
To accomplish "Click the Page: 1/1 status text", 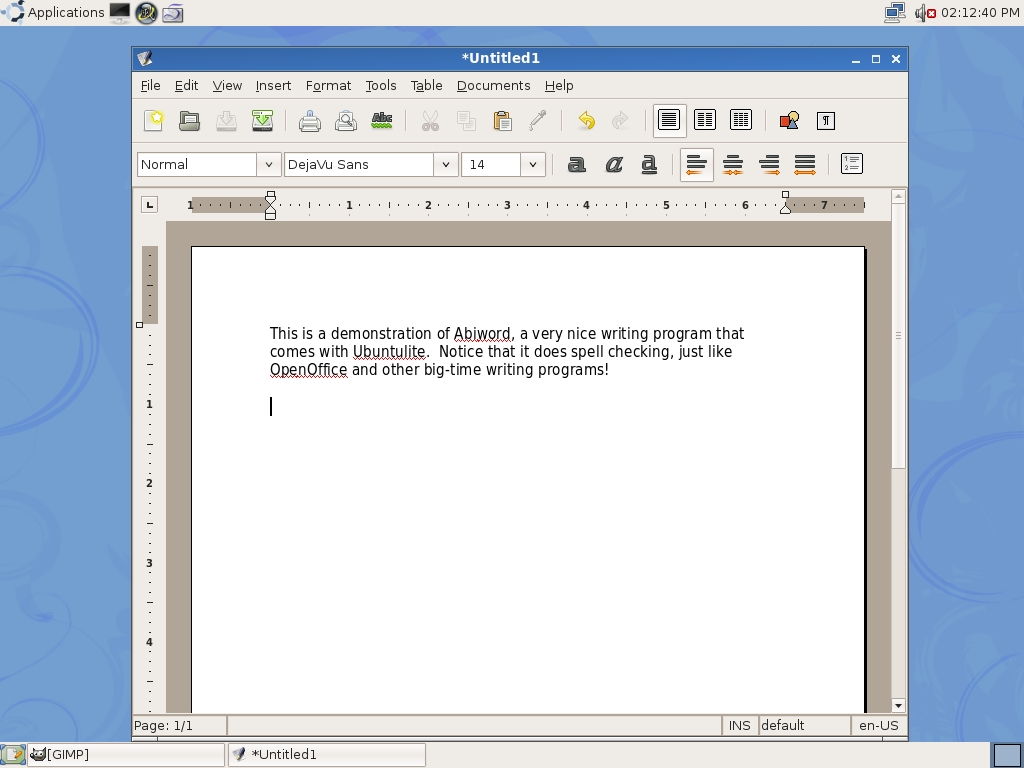I will (163, 726).
